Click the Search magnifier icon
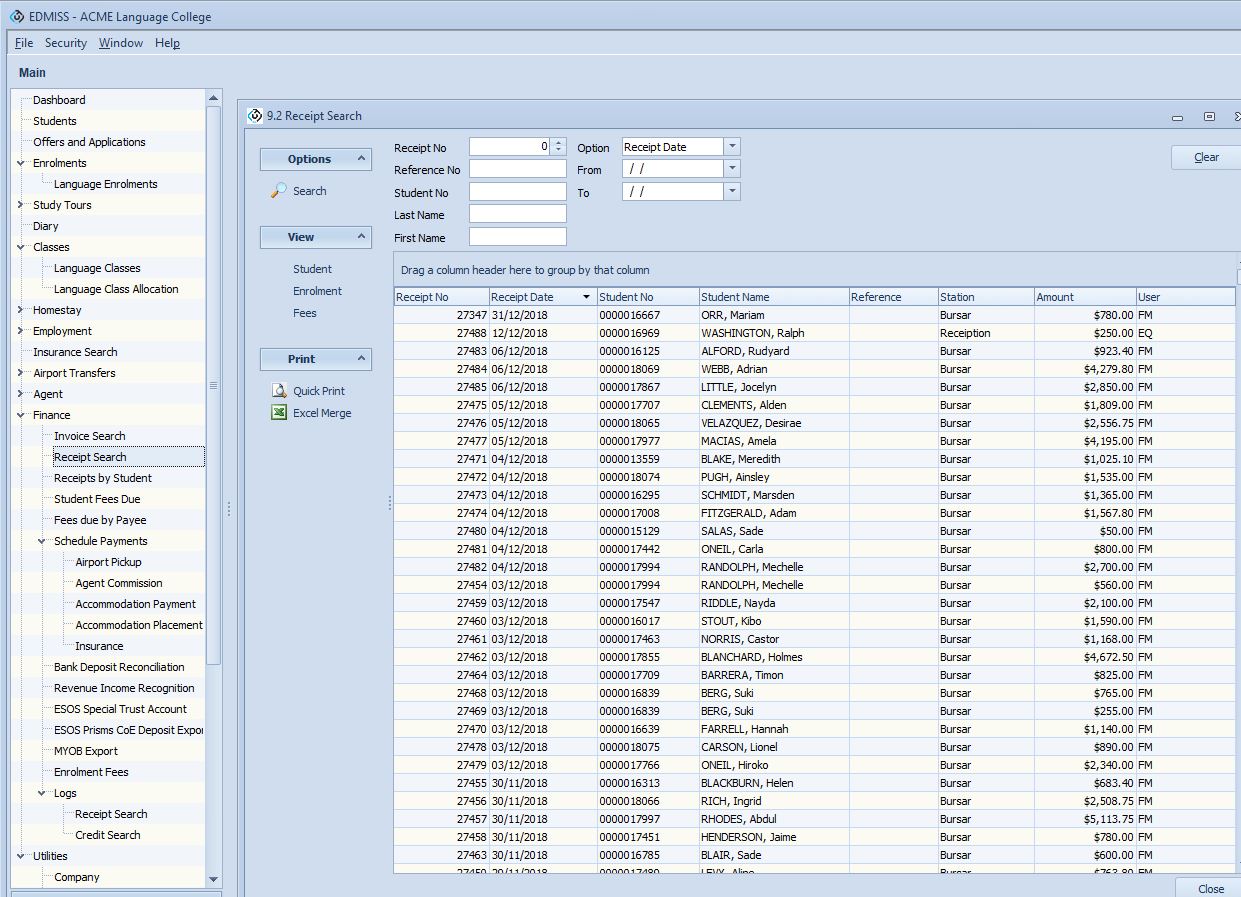 [x=279, y=190]
